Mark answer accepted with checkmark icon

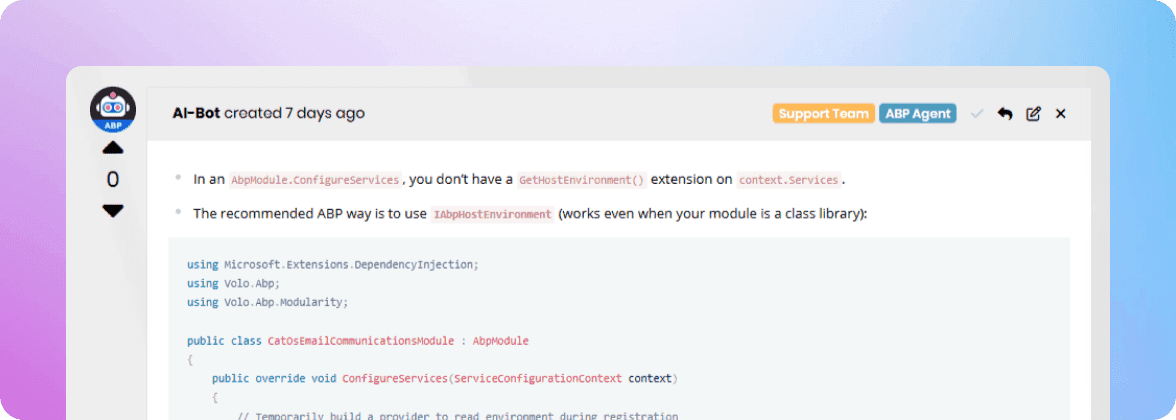pos(977,114)
